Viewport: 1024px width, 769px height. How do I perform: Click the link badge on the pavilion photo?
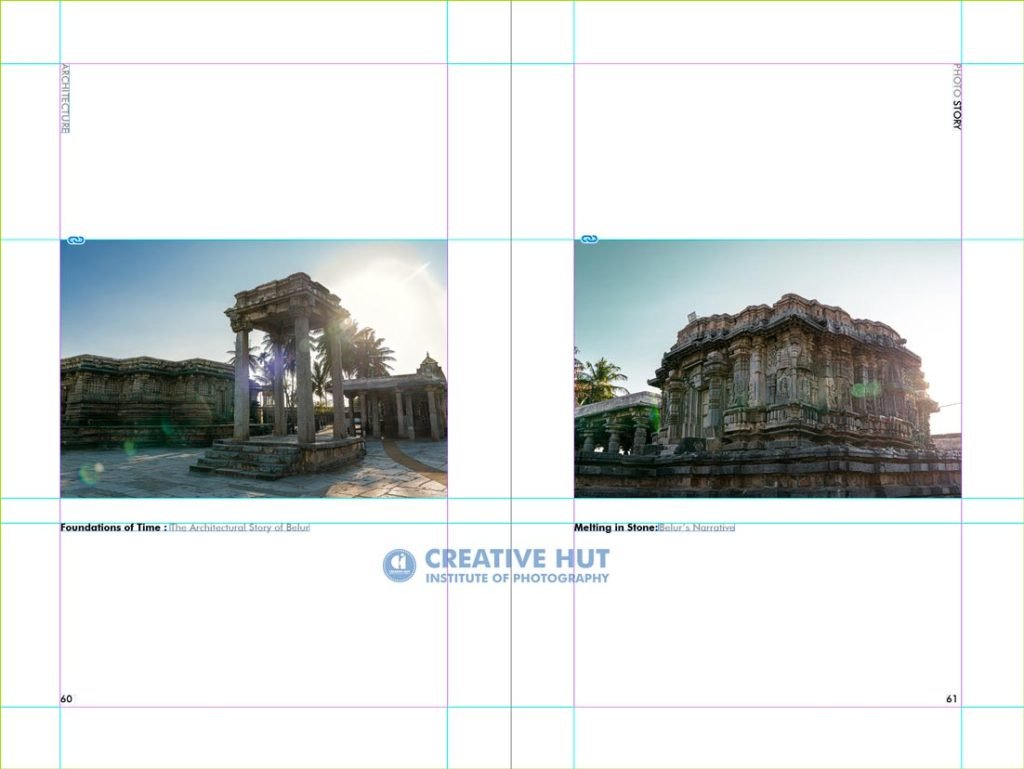(76, 240)
